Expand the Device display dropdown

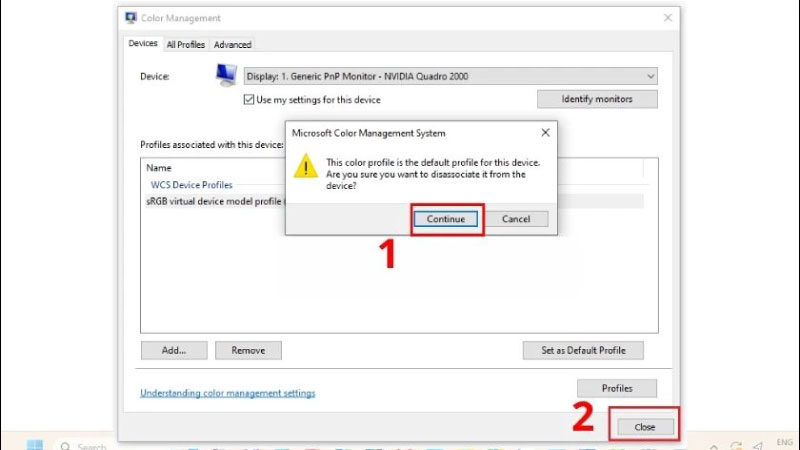[x=650, y=76]
